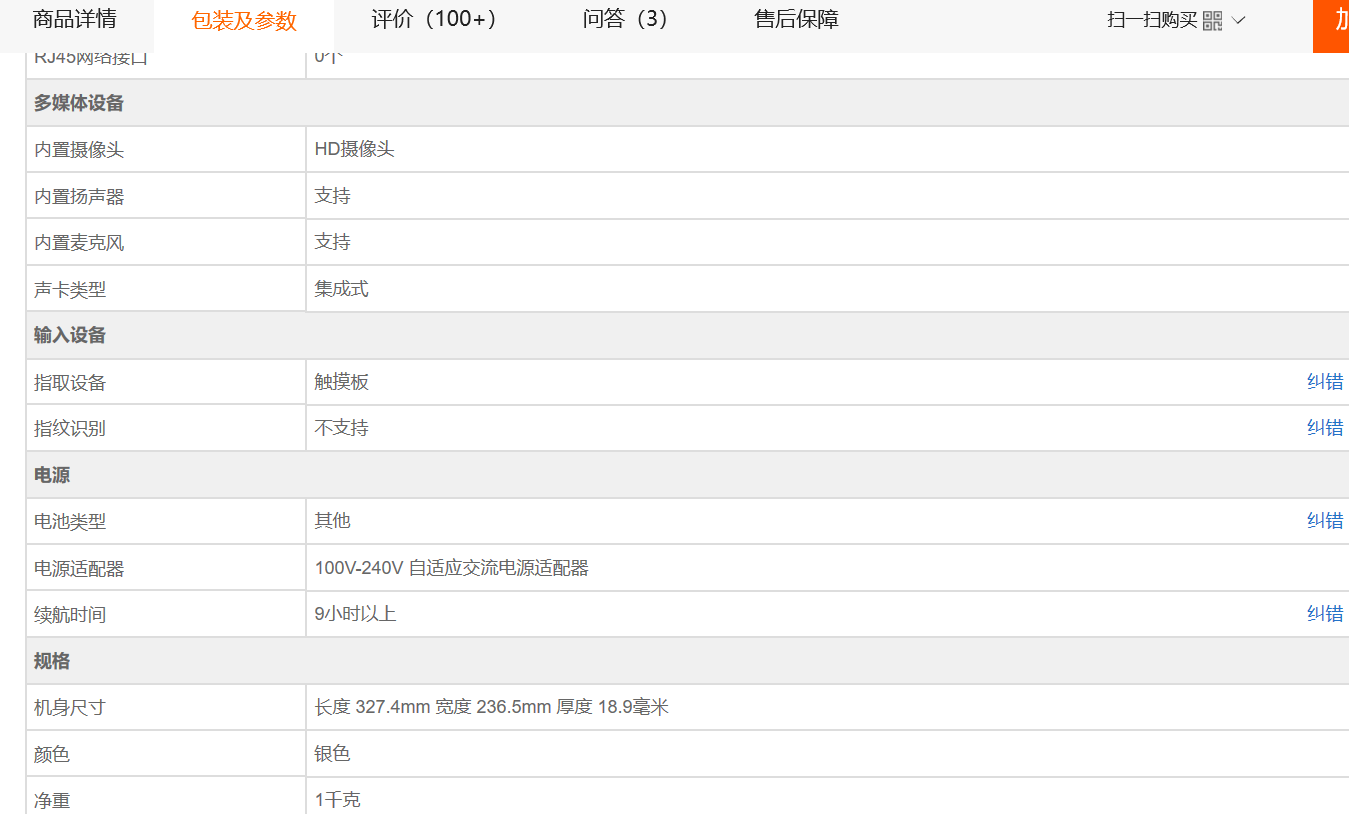
Task: Click the 电池类型 label
Action: coord(70,522)
